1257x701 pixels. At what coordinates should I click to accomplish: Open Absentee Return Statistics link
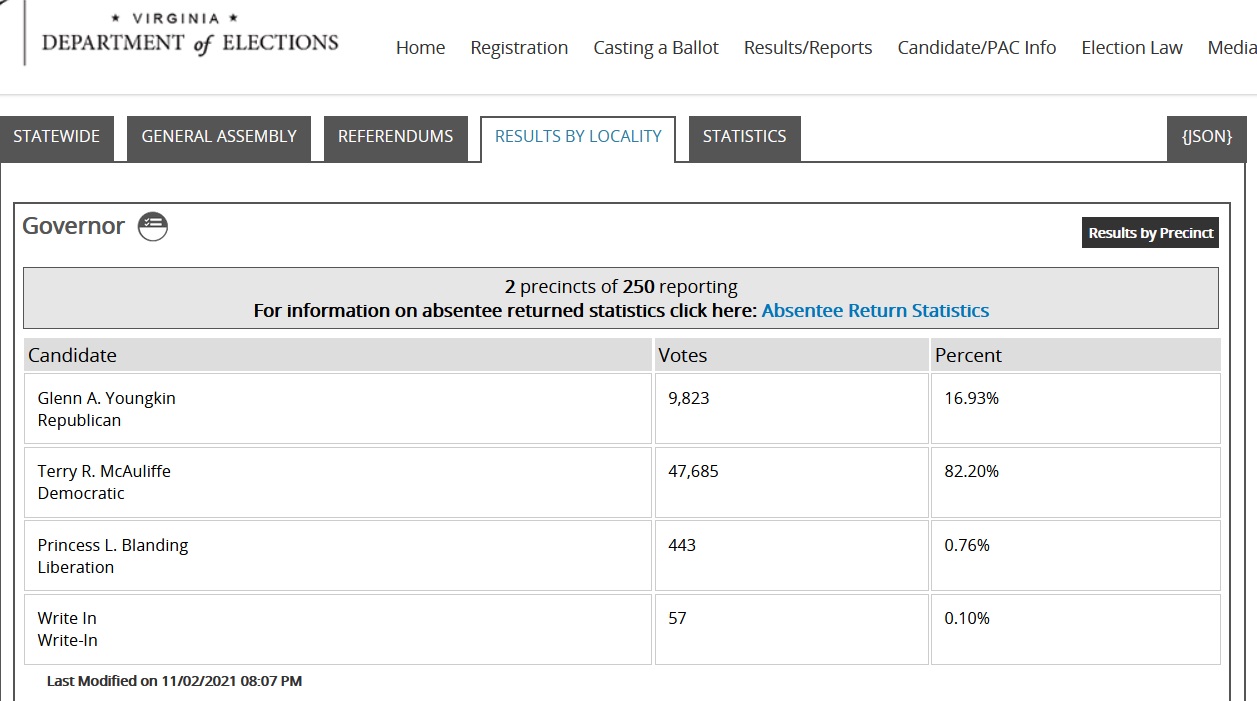[x=875, y=310]
